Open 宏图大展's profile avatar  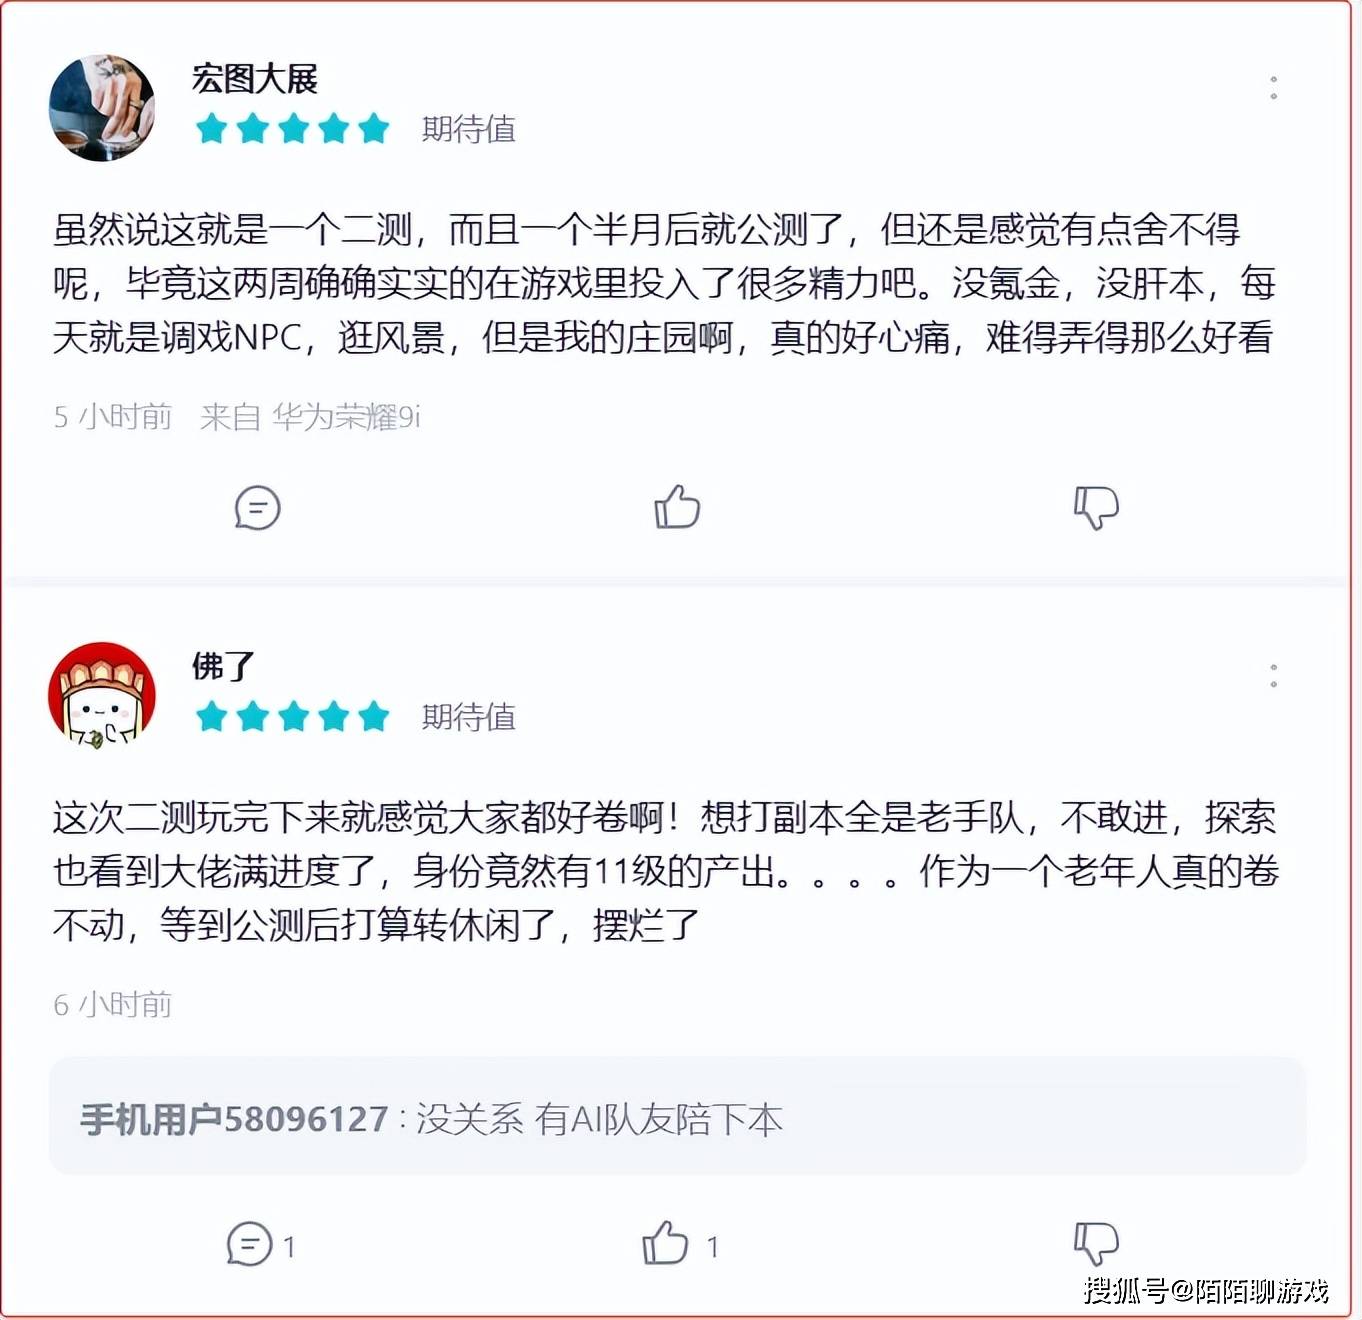(x=102, y=107)
